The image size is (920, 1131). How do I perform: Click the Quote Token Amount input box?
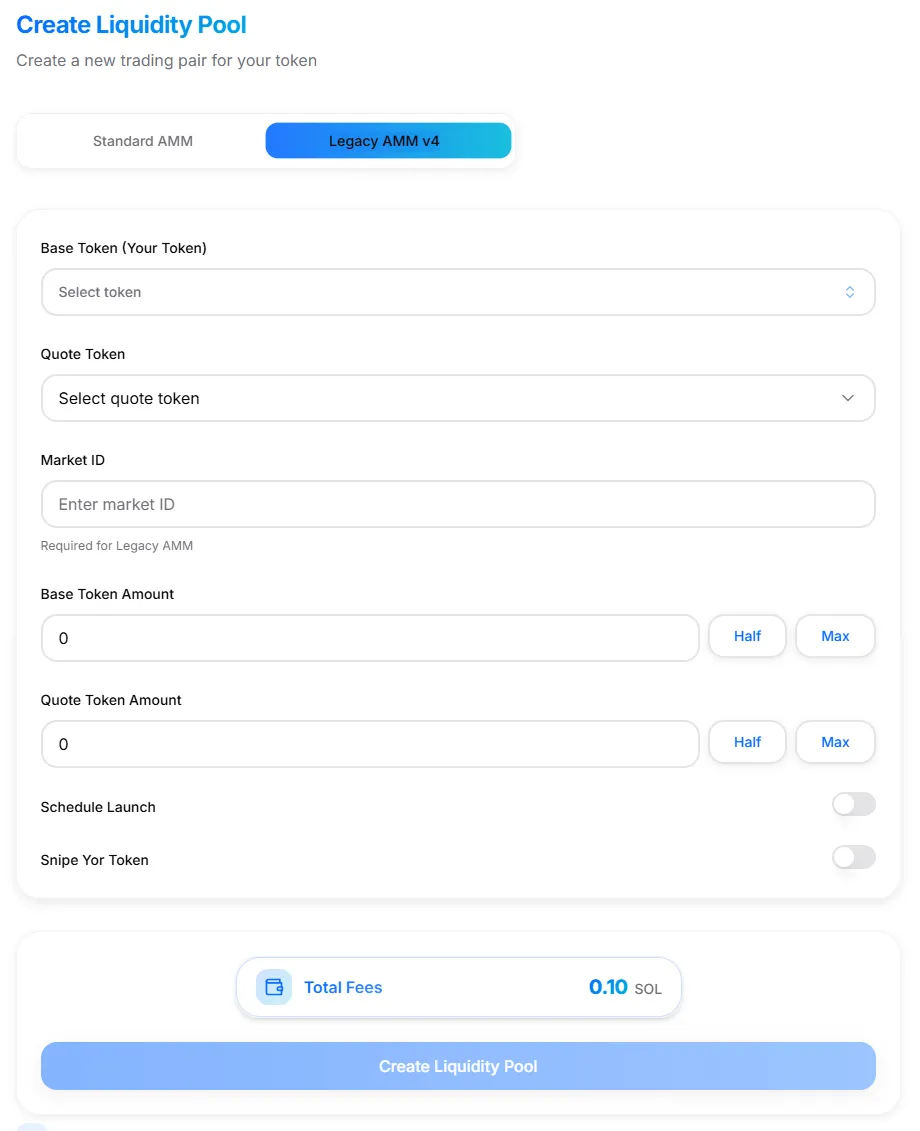tap(369, 744)
